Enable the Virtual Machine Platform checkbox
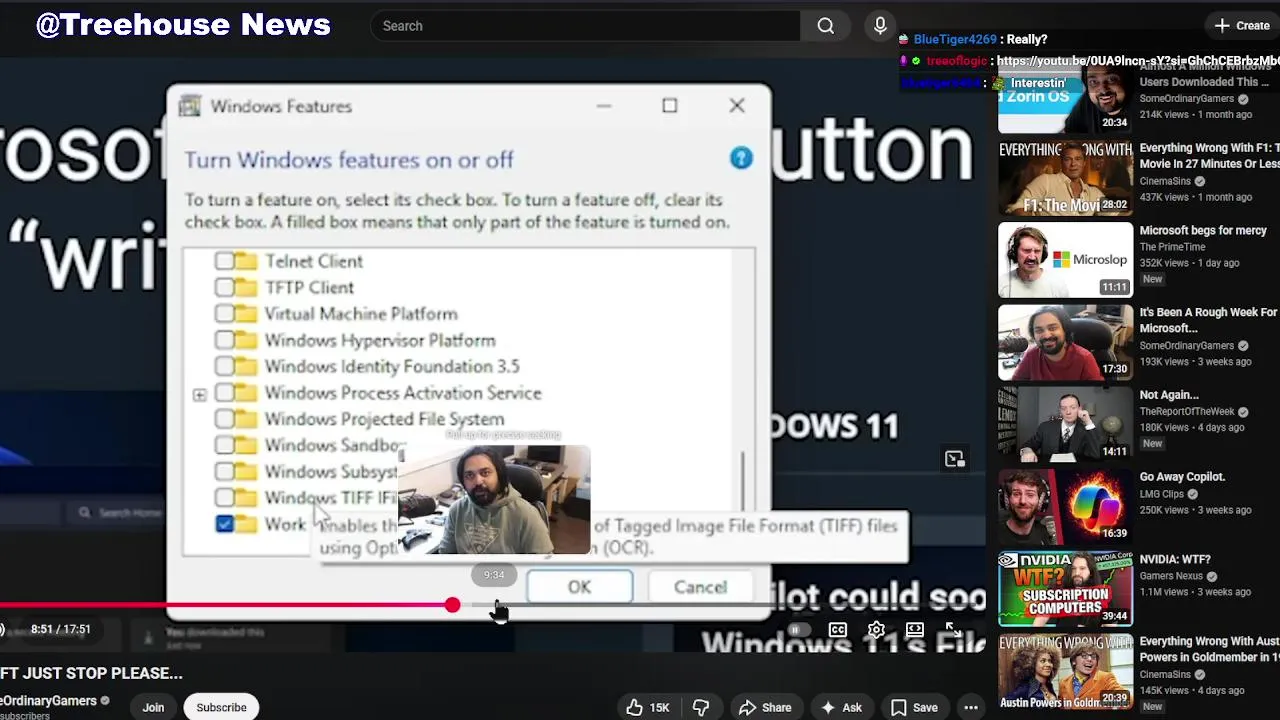Image resolution: width=1280 pixels, height=720 pixels. coord(224,314)
